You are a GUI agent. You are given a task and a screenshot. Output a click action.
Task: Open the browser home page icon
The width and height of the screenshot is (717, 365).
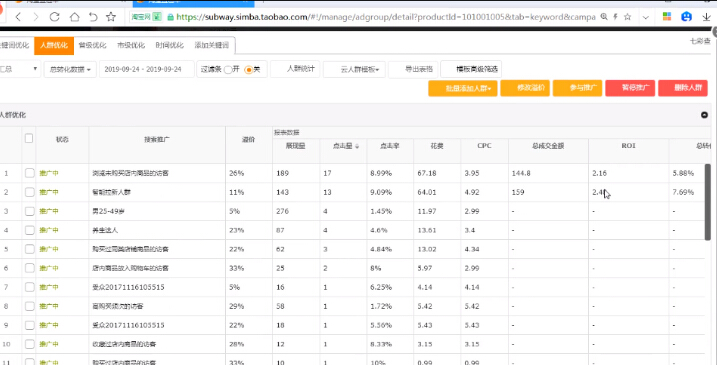(74, 17)
